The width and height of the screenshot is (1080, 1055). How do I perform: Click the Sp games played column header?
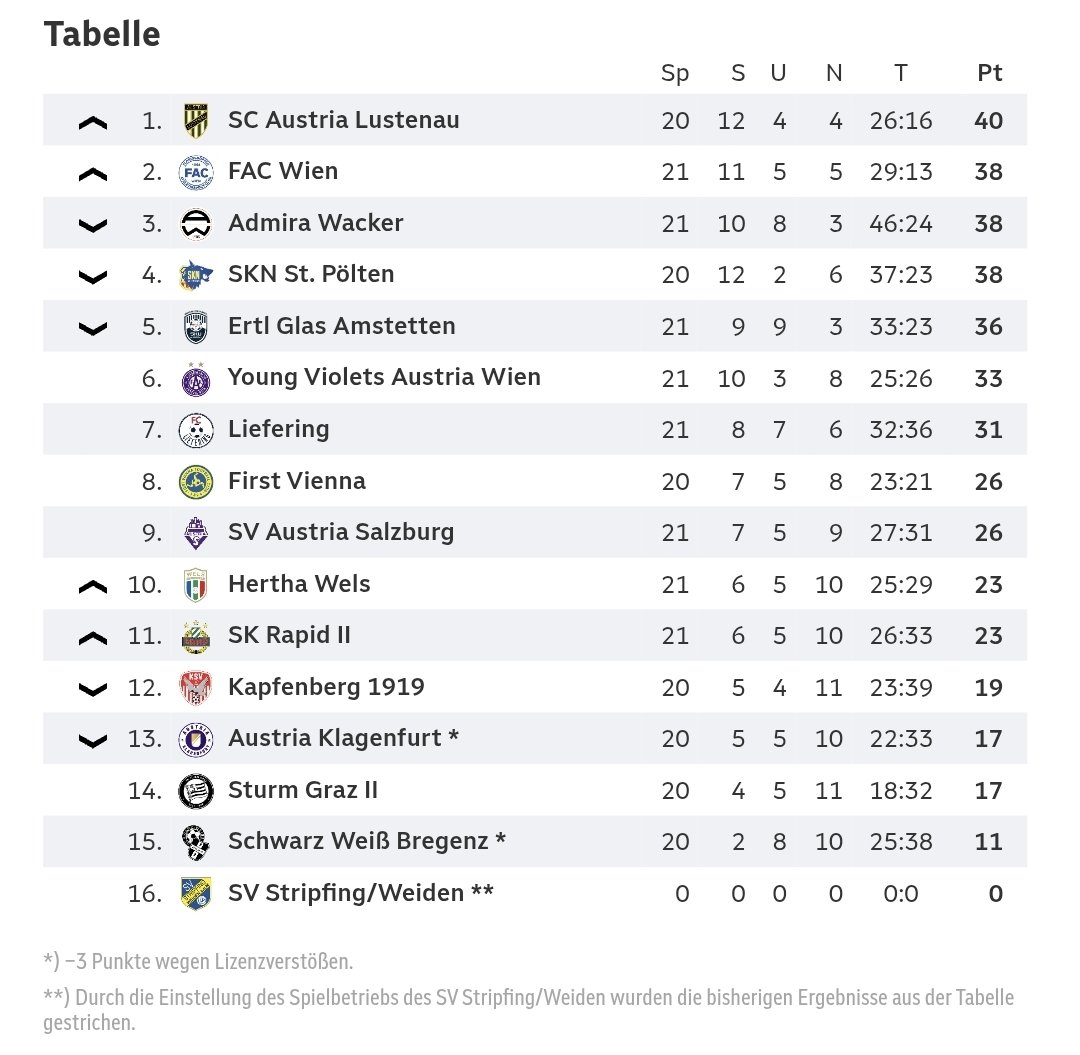click(x=675, y=73)
